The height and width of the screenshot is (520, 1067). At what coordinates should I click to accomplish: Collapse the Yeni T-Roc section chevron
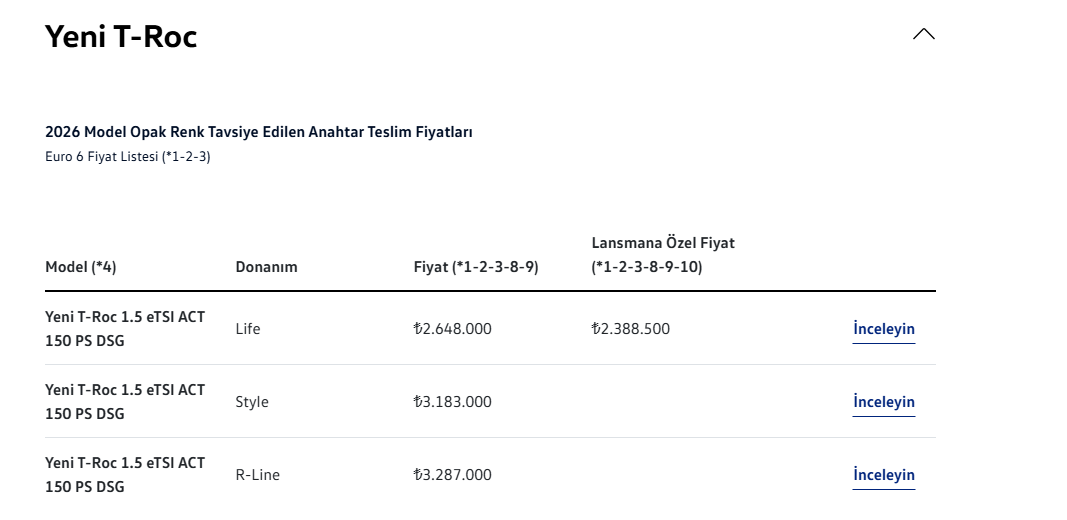click(x=923, y=34)
